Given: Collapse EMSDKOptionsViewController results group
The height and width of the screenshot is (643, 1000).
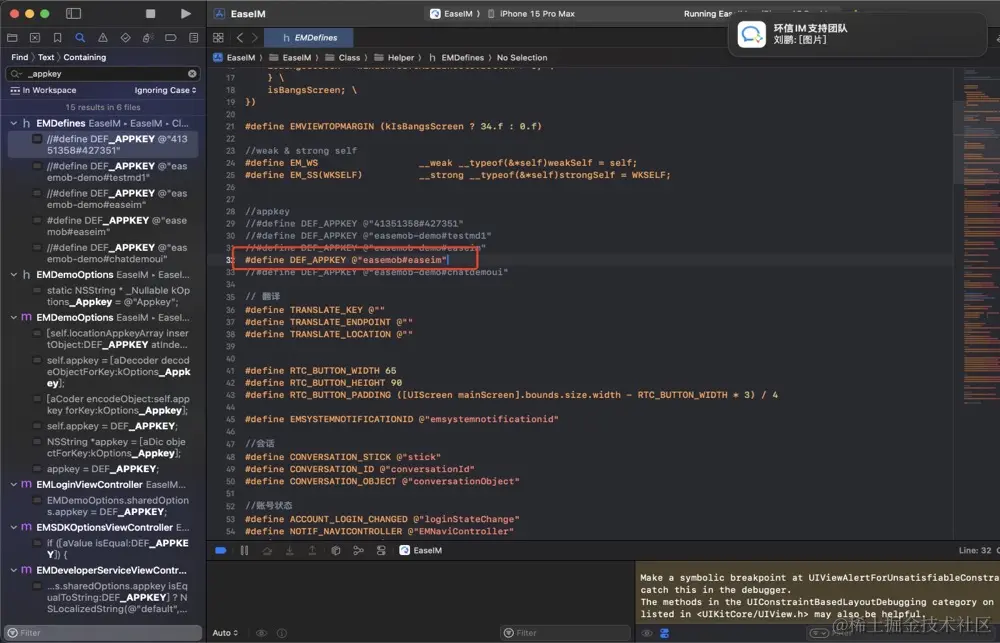Looking at the screenshot, I should tap(13, 528).
